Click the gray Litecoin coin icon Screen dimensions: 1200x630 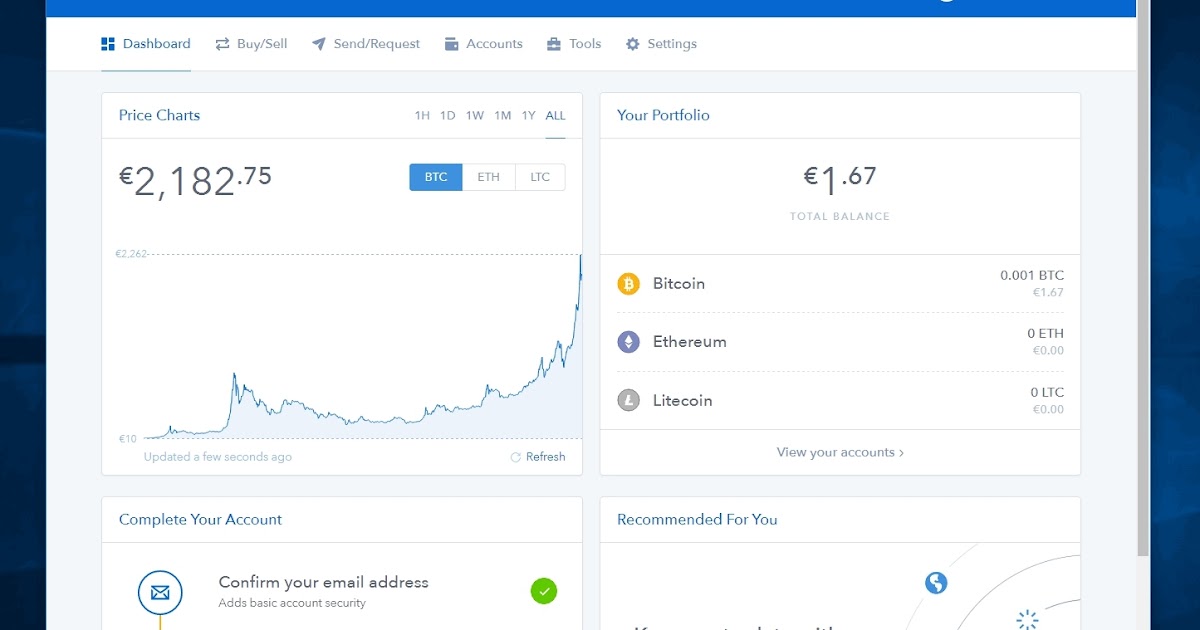(628, 401)
